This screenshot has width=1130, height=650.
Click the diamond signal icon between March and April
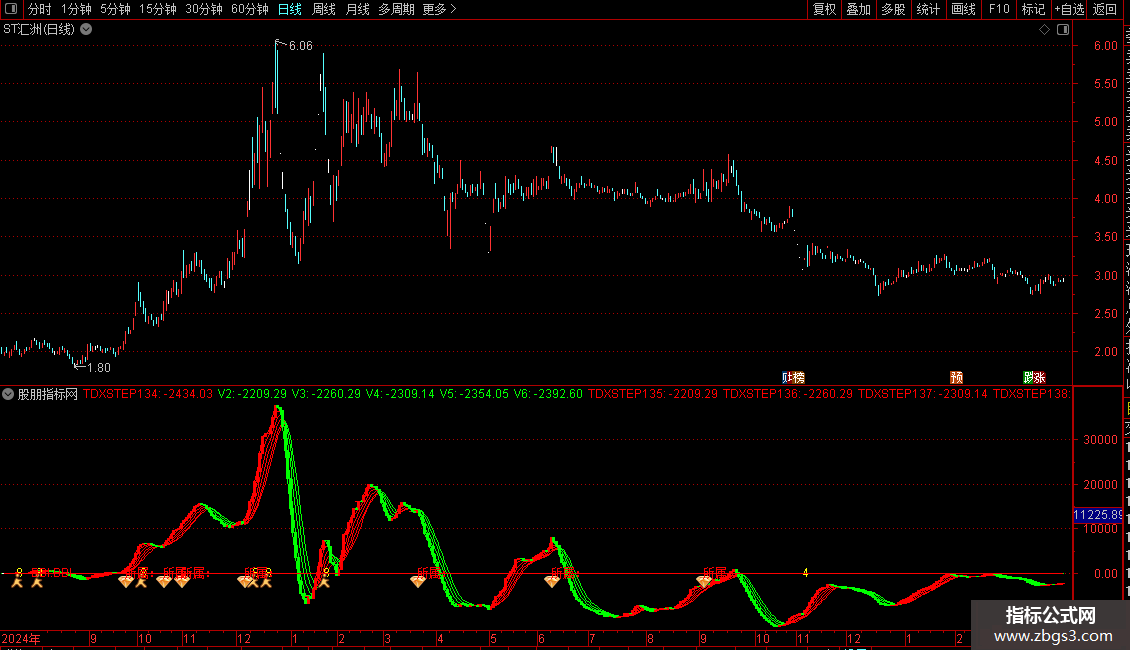point(418,581)
